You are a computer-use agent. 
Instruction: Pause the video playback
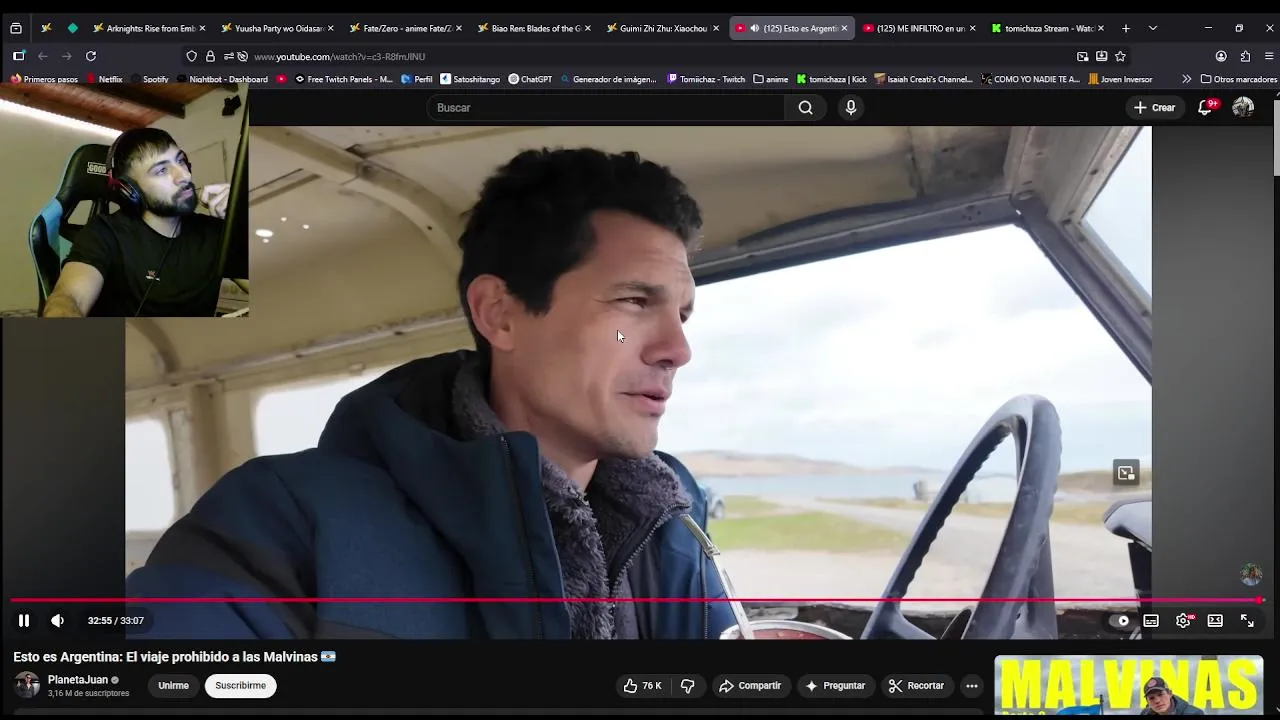click(x=24, y=621)
